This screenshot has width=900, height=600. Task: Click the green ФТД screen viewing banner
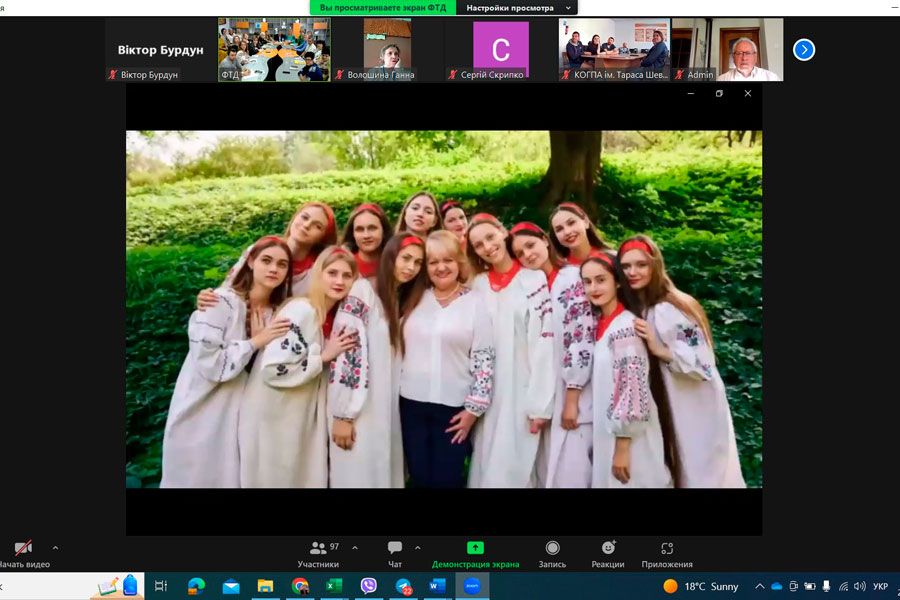[383, 8]
